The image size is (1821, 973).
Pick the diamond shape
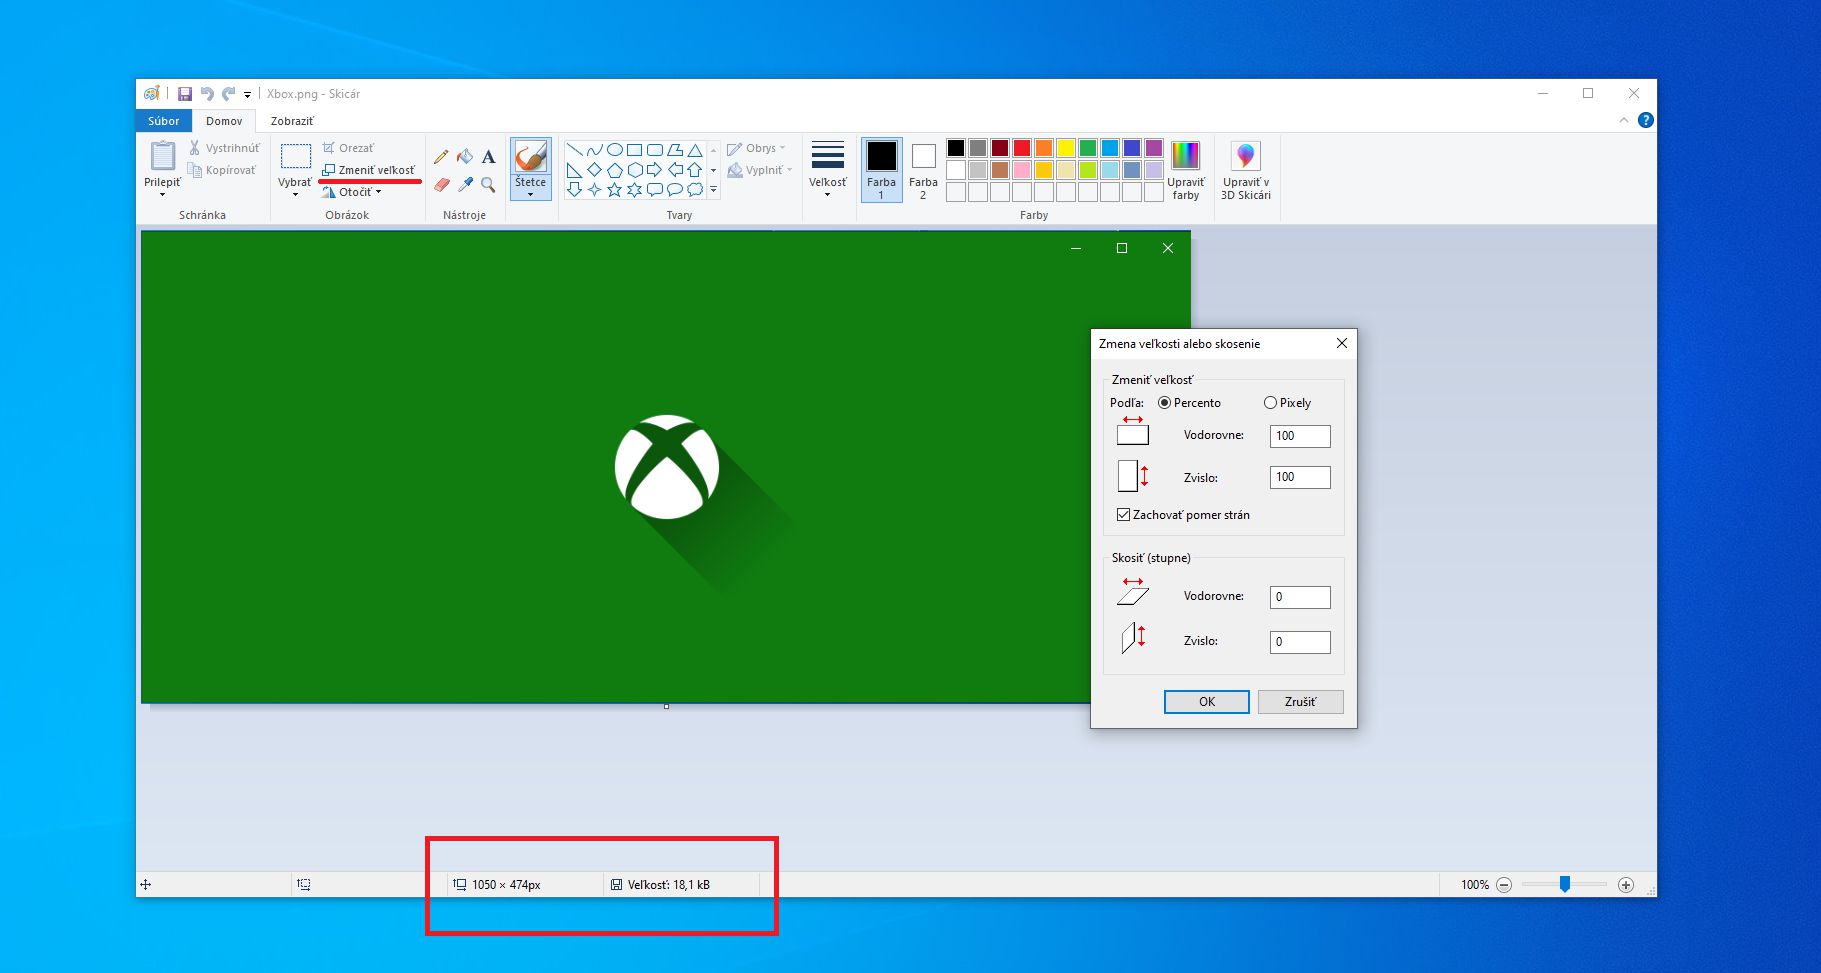[x=594, y=170]
